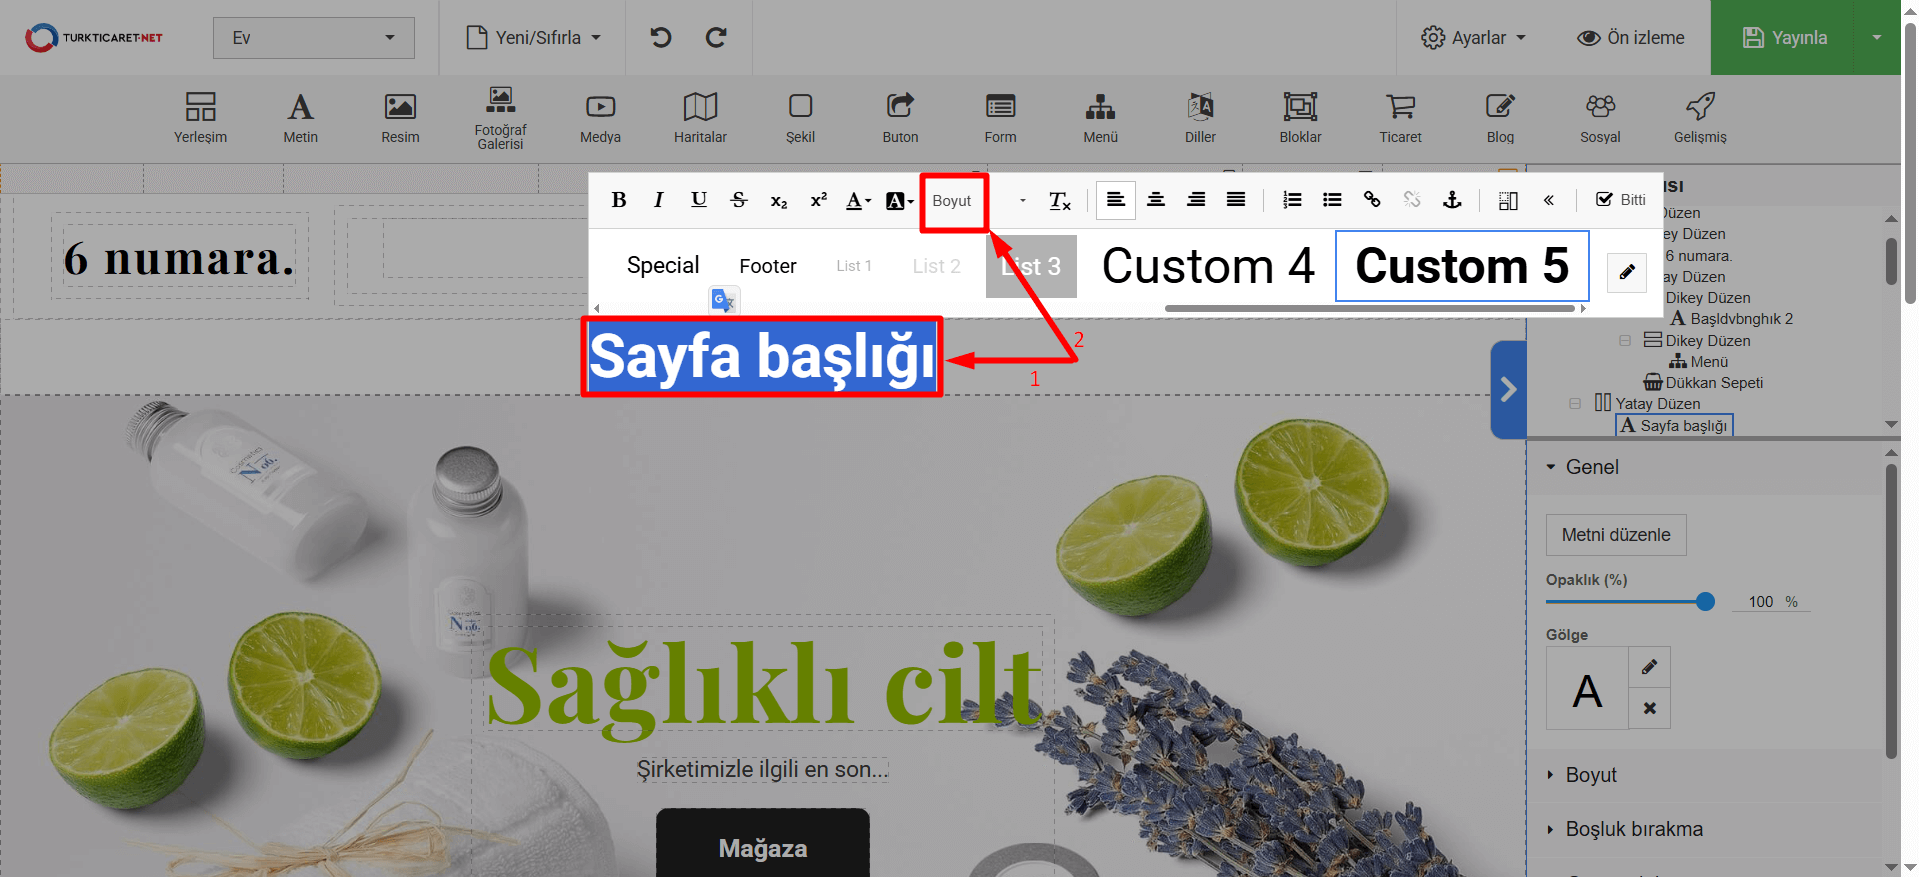
Task: Click the Opaklık slider handle
Action: click(1705, 601)
